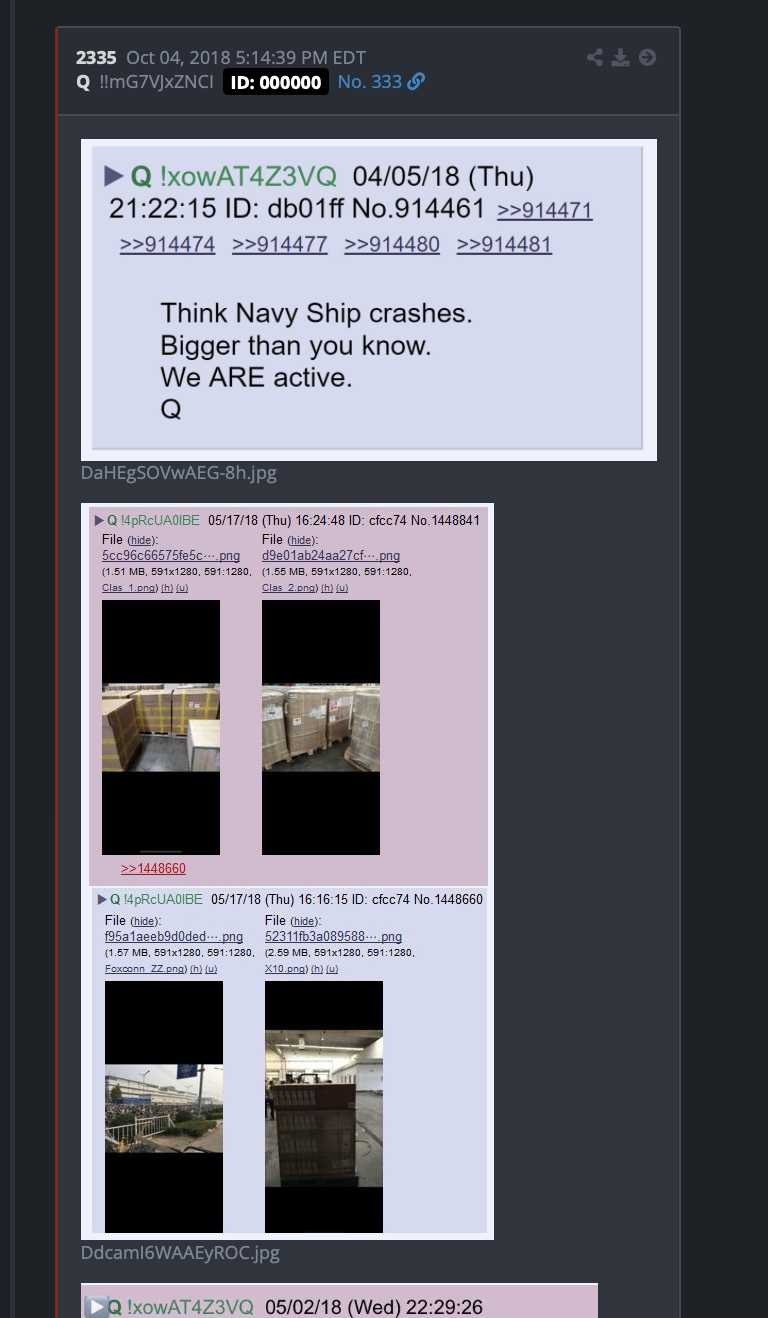Click the chain link icon beside No. 333
The width and height of the screenshot is (768, 1318).
tap(416, 82)
